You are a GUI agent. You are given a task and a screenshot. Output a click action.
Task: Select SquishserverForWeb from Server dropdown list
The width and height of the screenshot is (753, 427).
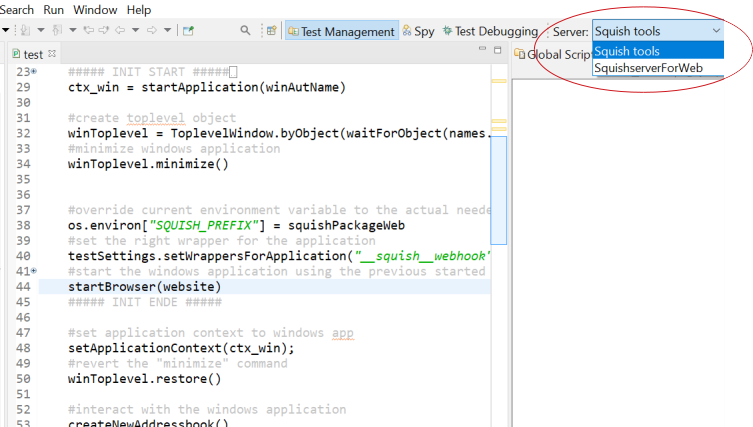[648, 68]
